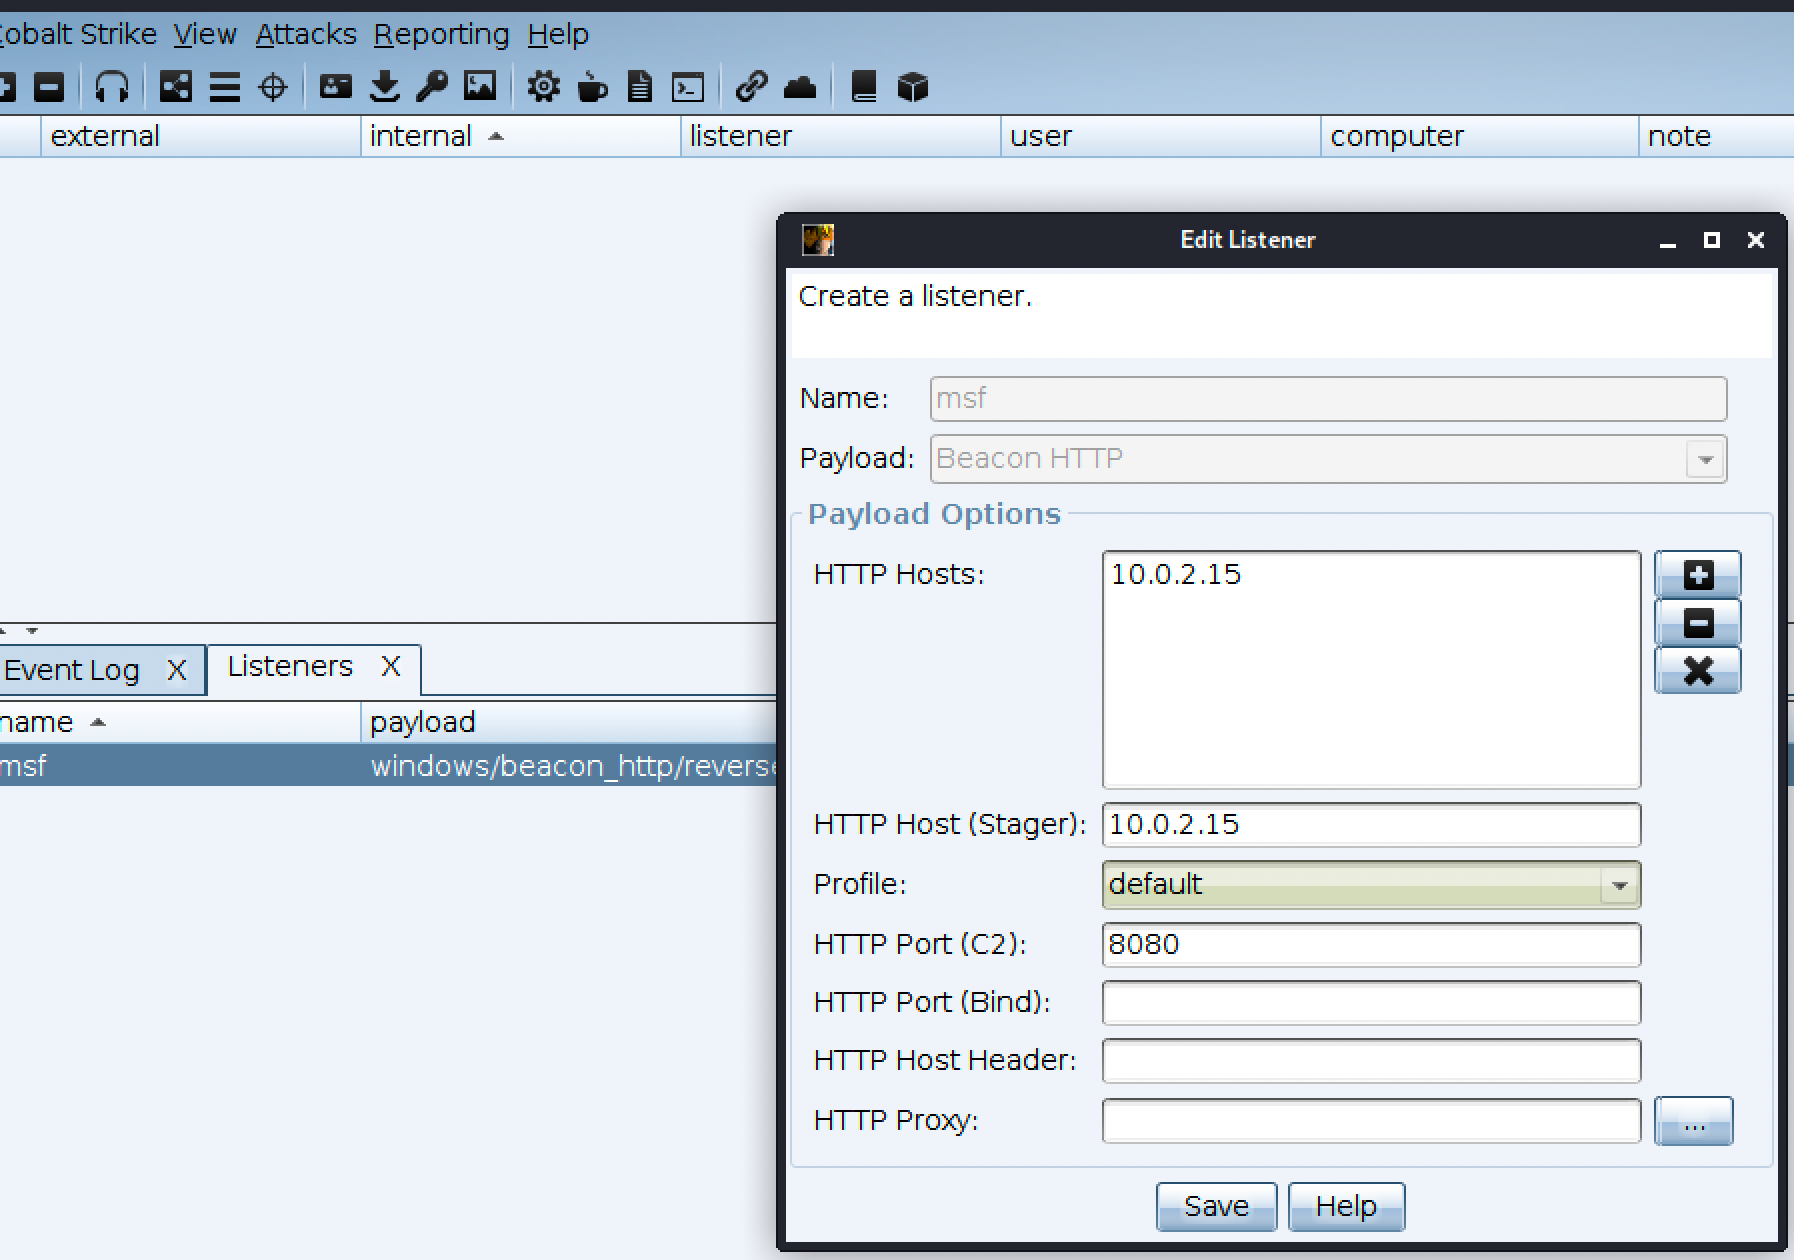Viewport: 1794px width, 1260px height.
Task: Add an HTTP host with plus button
Action: click(1697, 575)
